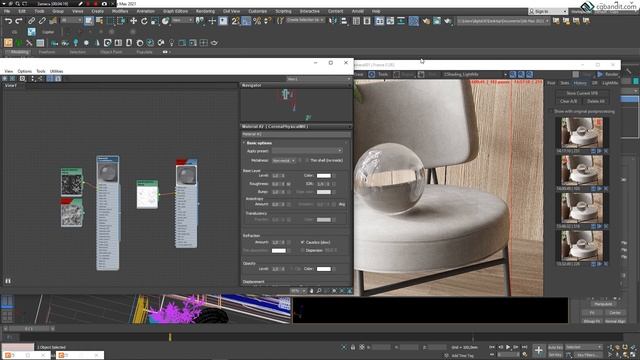Click the Undo arrow in the main toolbar
The height and width of the screenshot is (360, 640).
click(8, 20)
